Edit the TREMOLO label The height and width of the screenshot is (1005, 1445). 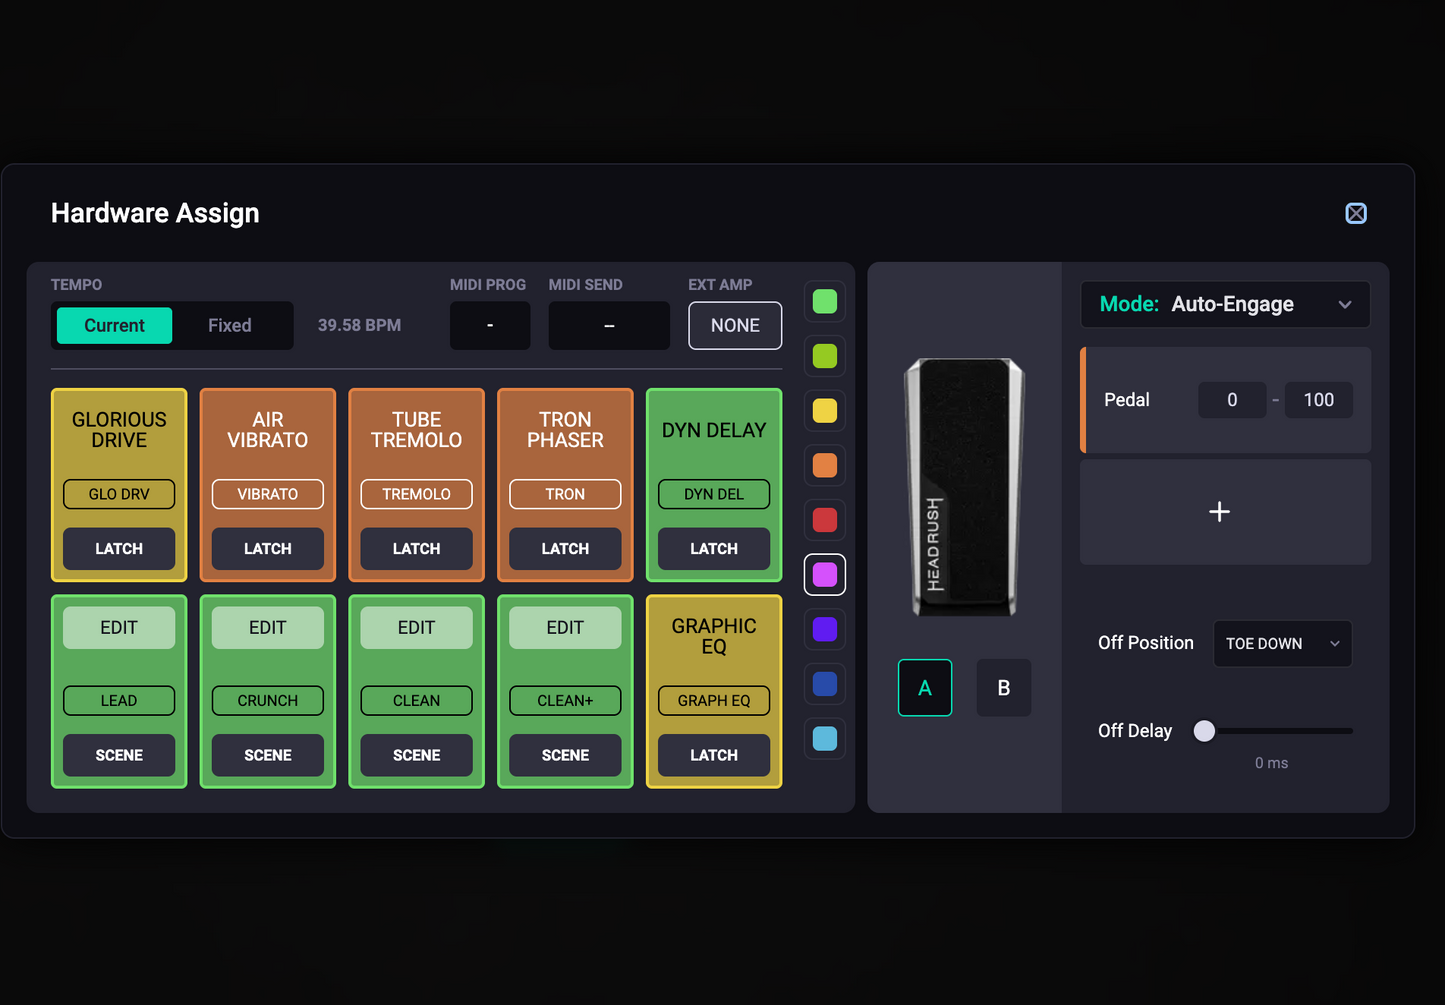pos(417,494)
